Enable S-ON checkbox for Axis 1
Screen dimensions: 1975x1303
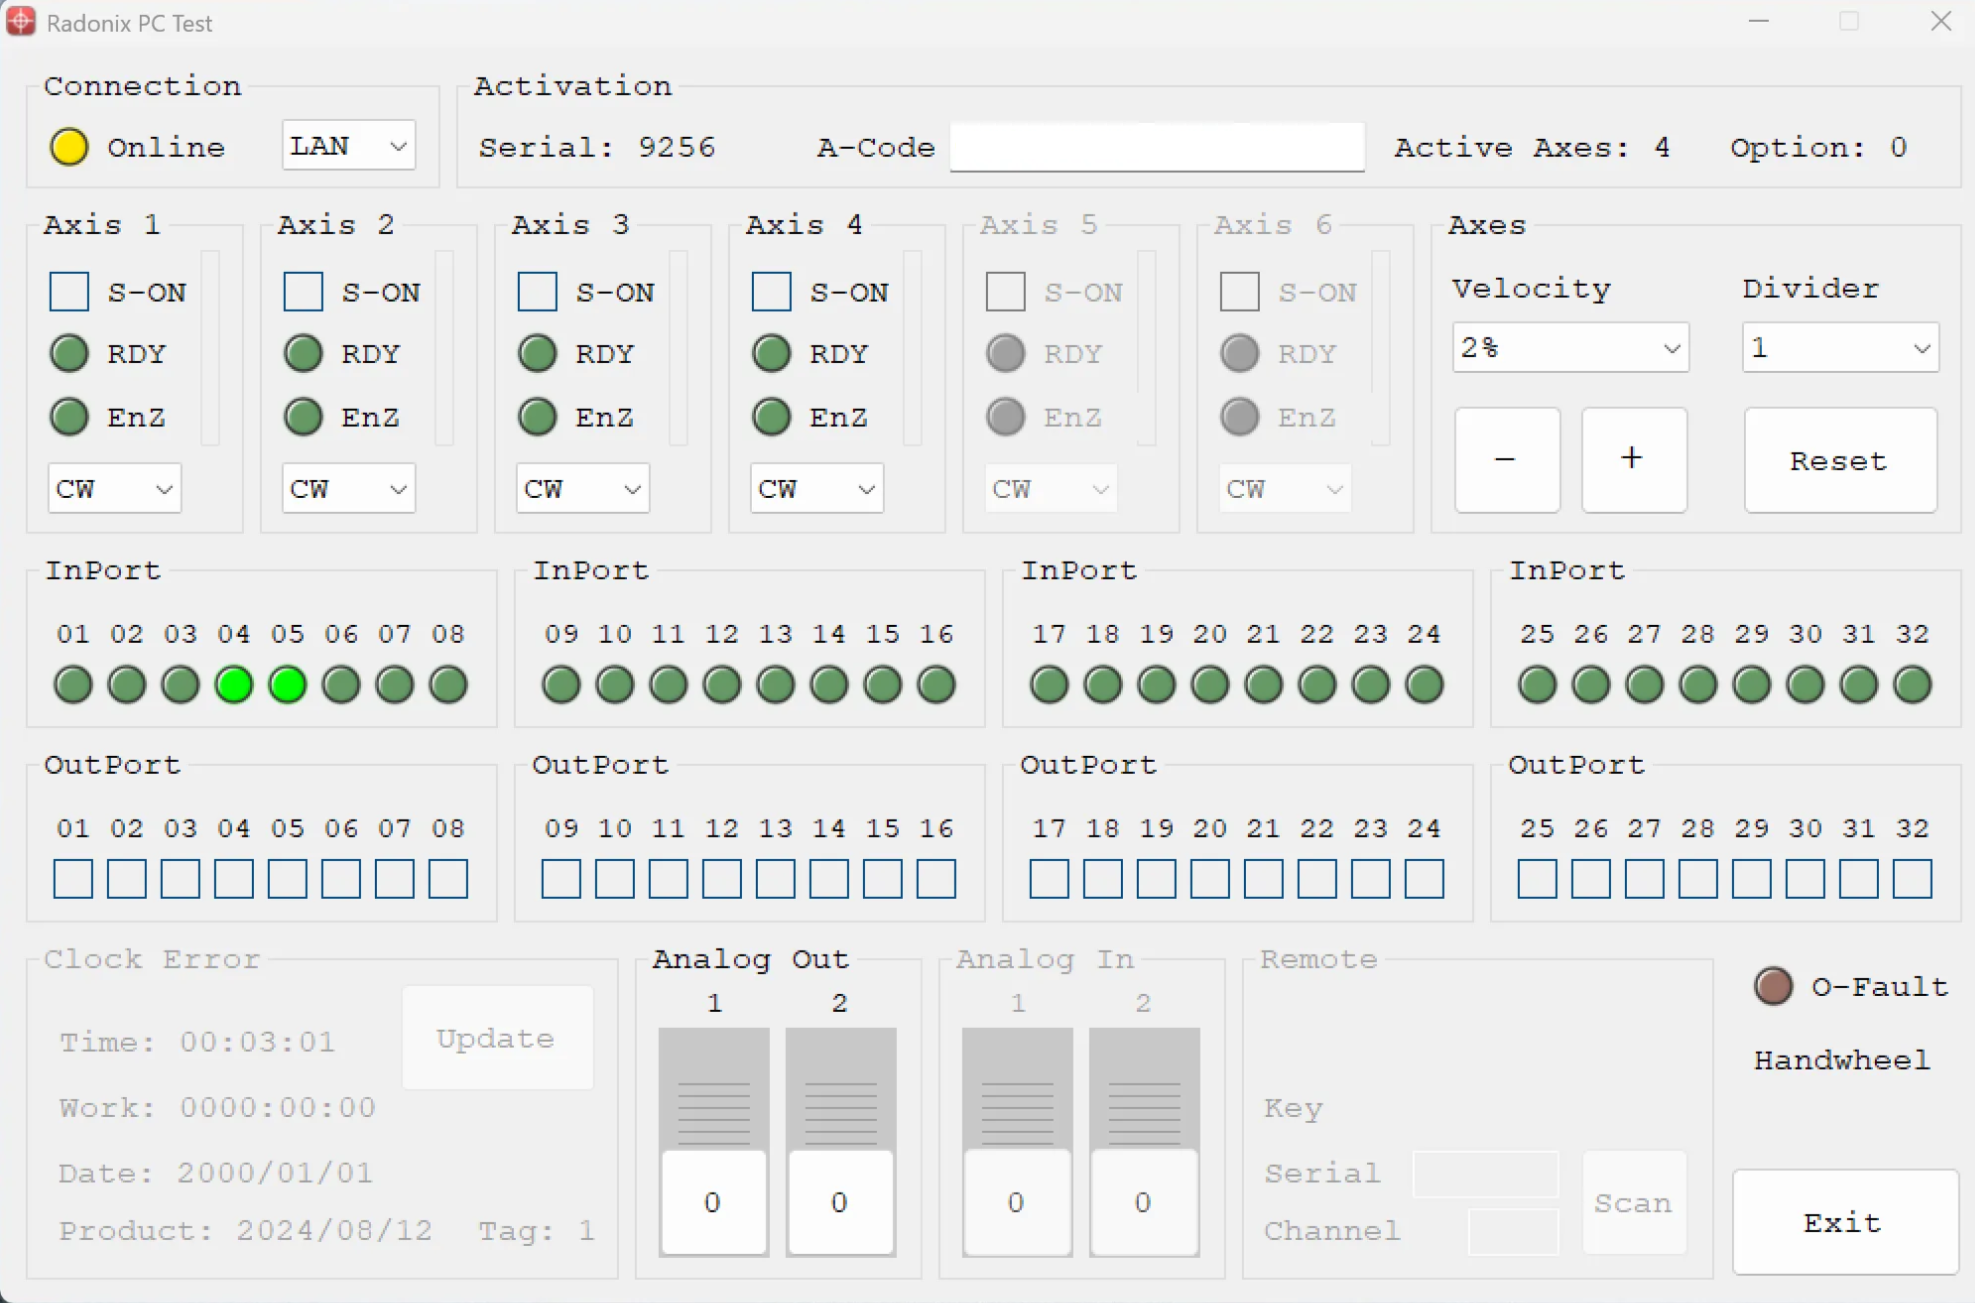pos(69,291)
